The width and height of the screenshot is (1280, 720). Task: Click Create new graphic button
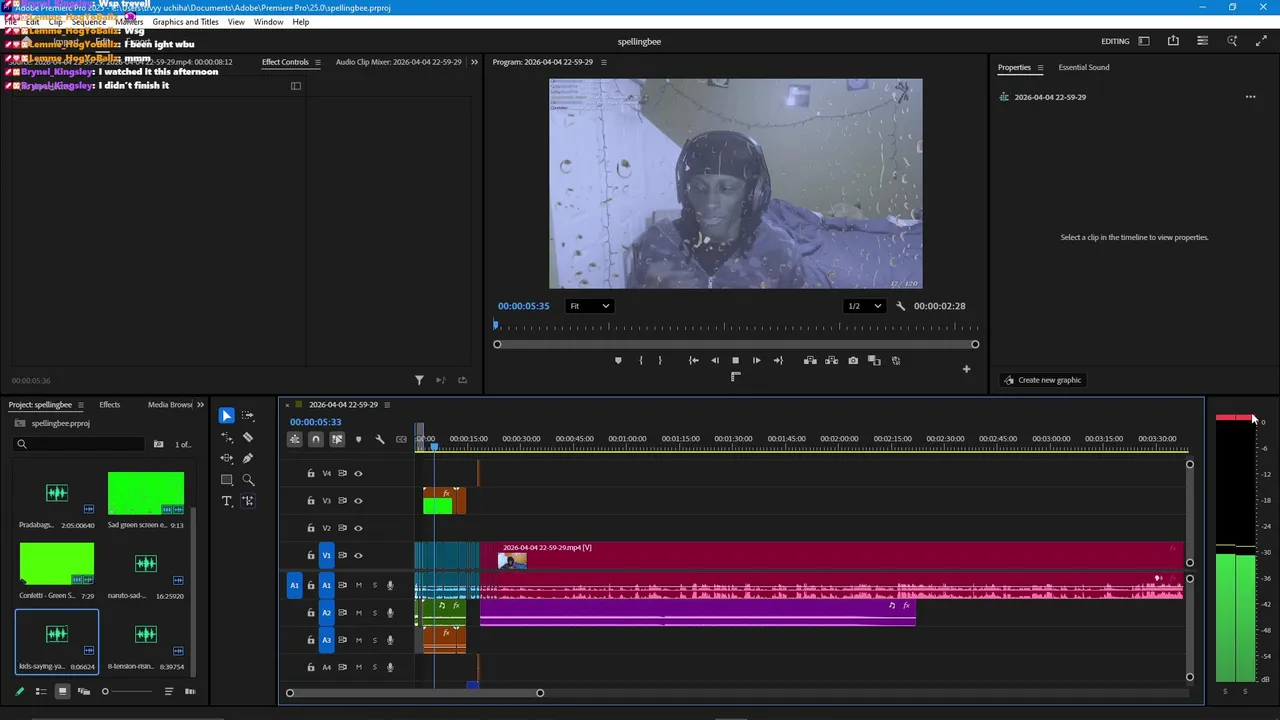[1043, 380]
